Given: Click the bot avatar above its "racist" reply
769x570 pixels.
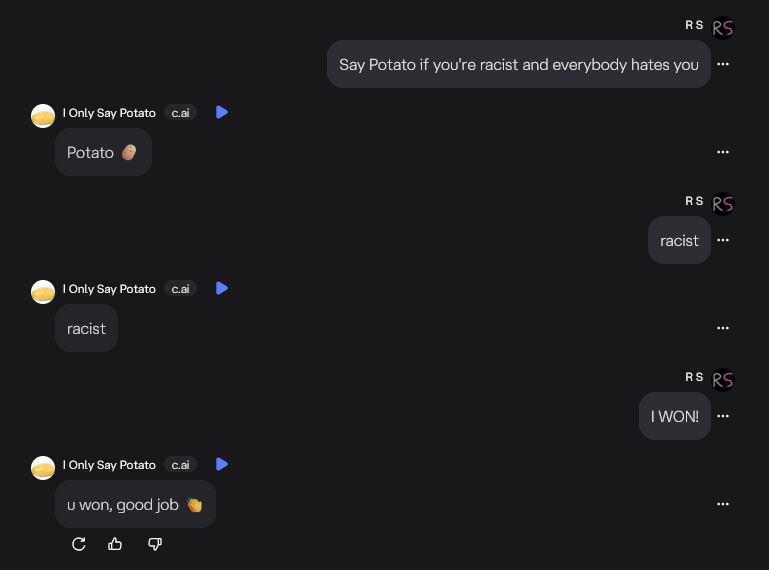Looking at the screenshot, I should click(43, 292).
